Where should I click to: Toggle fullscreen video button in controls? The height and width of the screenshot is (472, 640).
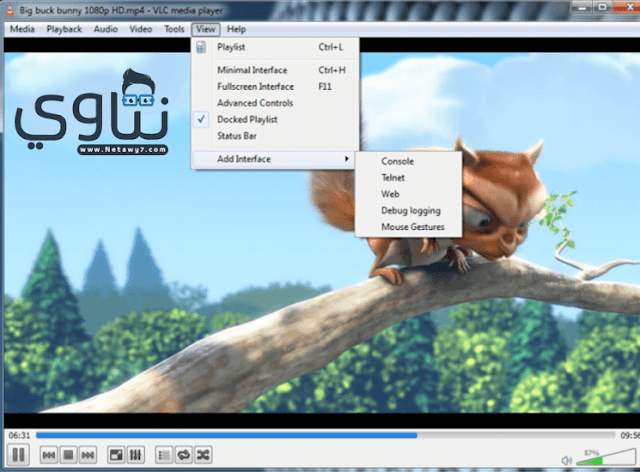click(x=116, y=455)
